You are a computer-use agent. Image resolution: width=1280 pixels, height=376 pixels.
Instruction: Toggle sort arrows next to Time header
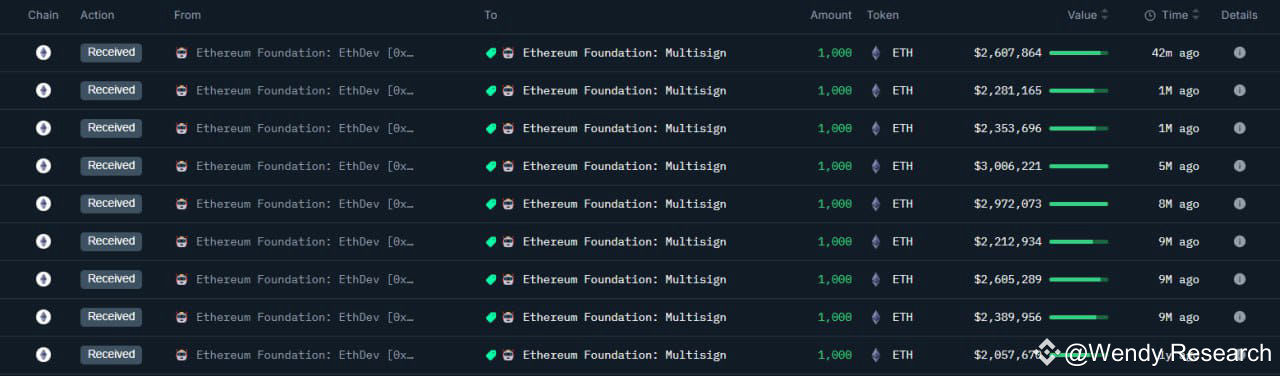point(1196,15)
